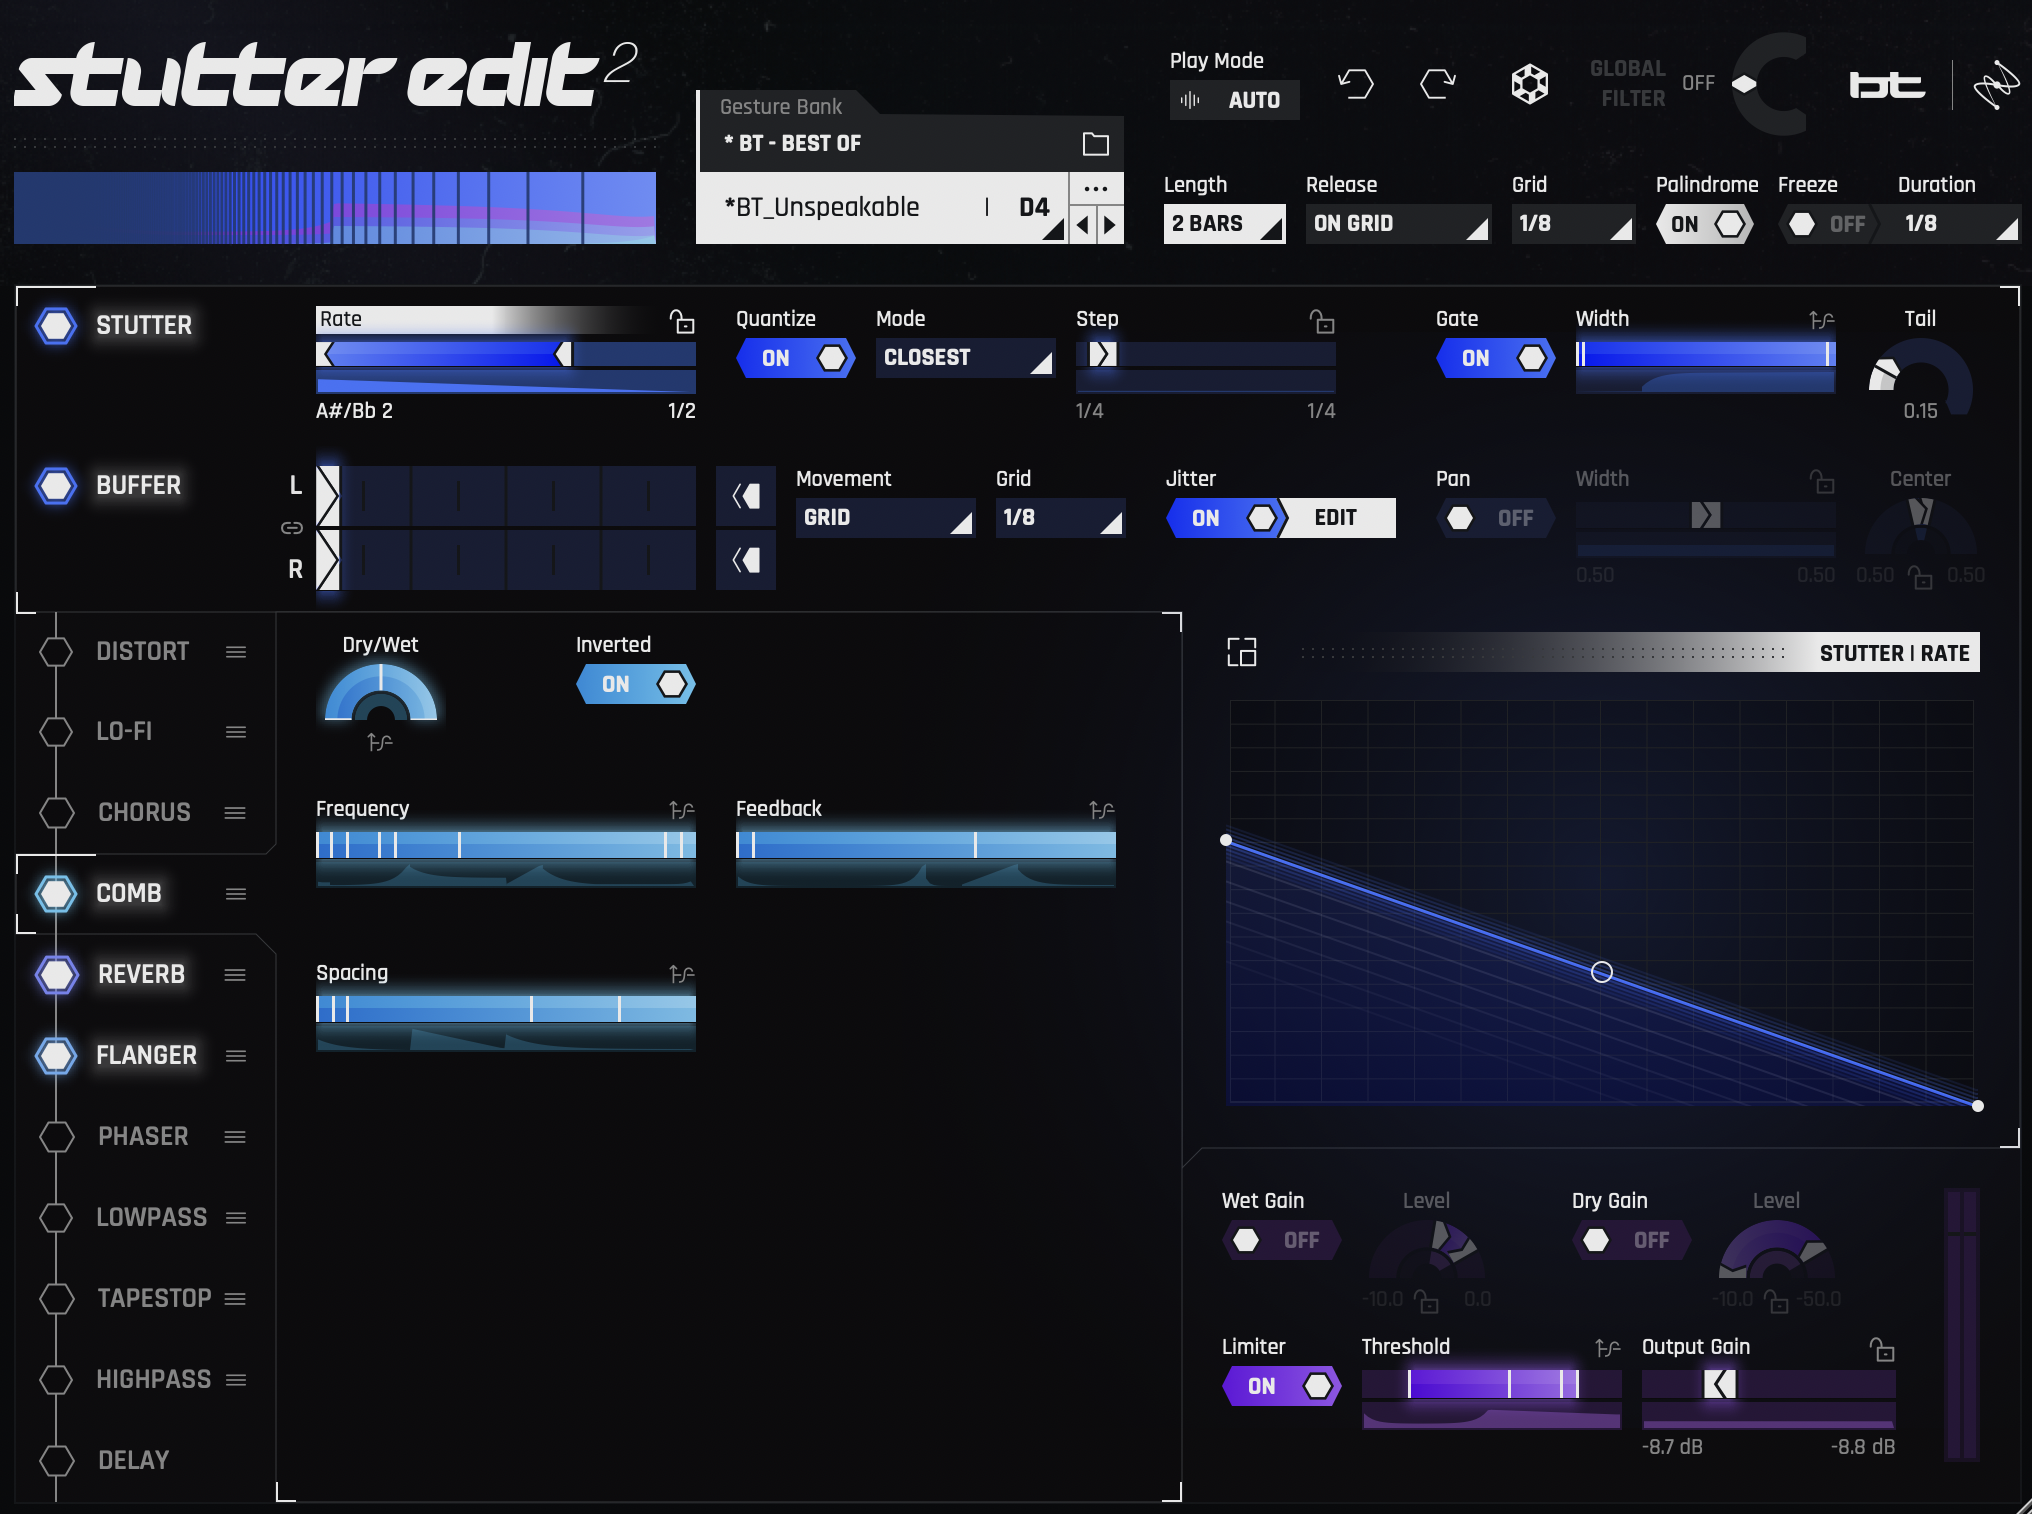Screen dimensions: 2032x1514
Task: Turn off the Gate switch
Action: (1496, 358)
